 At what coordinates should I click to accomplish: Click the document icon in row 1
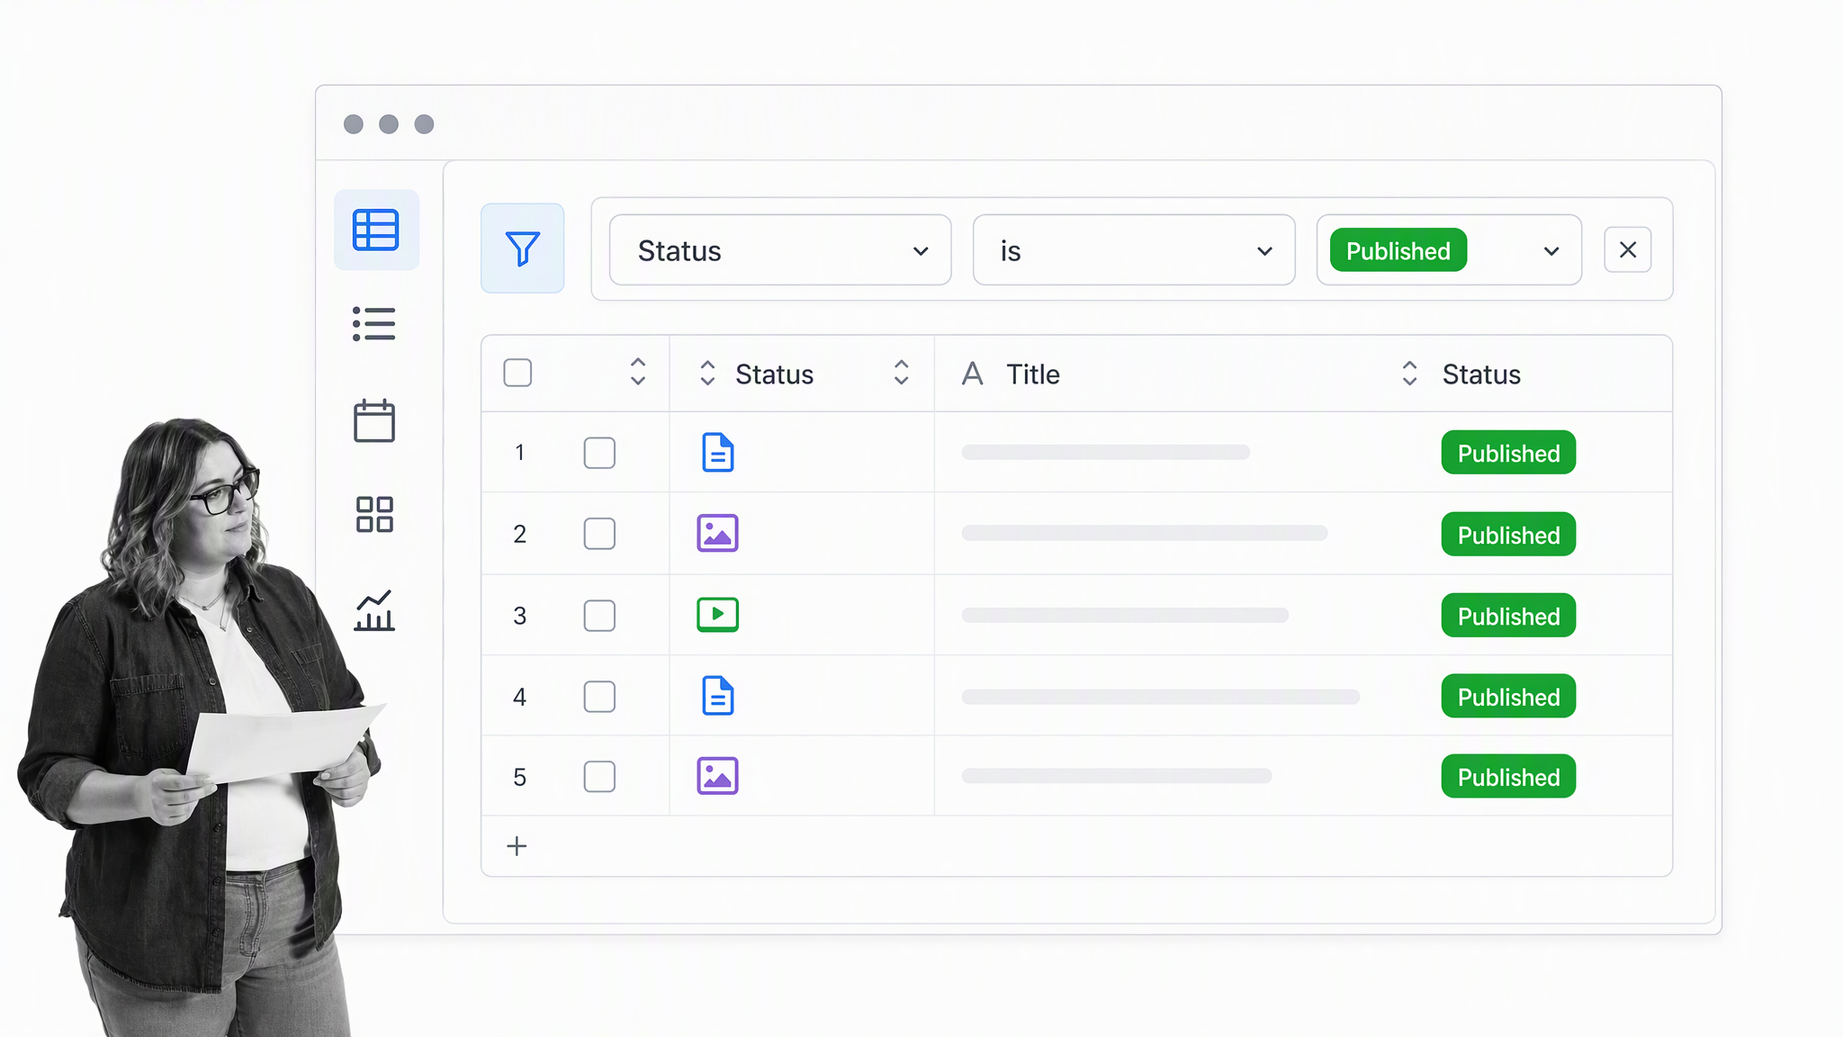click(717, 453)
